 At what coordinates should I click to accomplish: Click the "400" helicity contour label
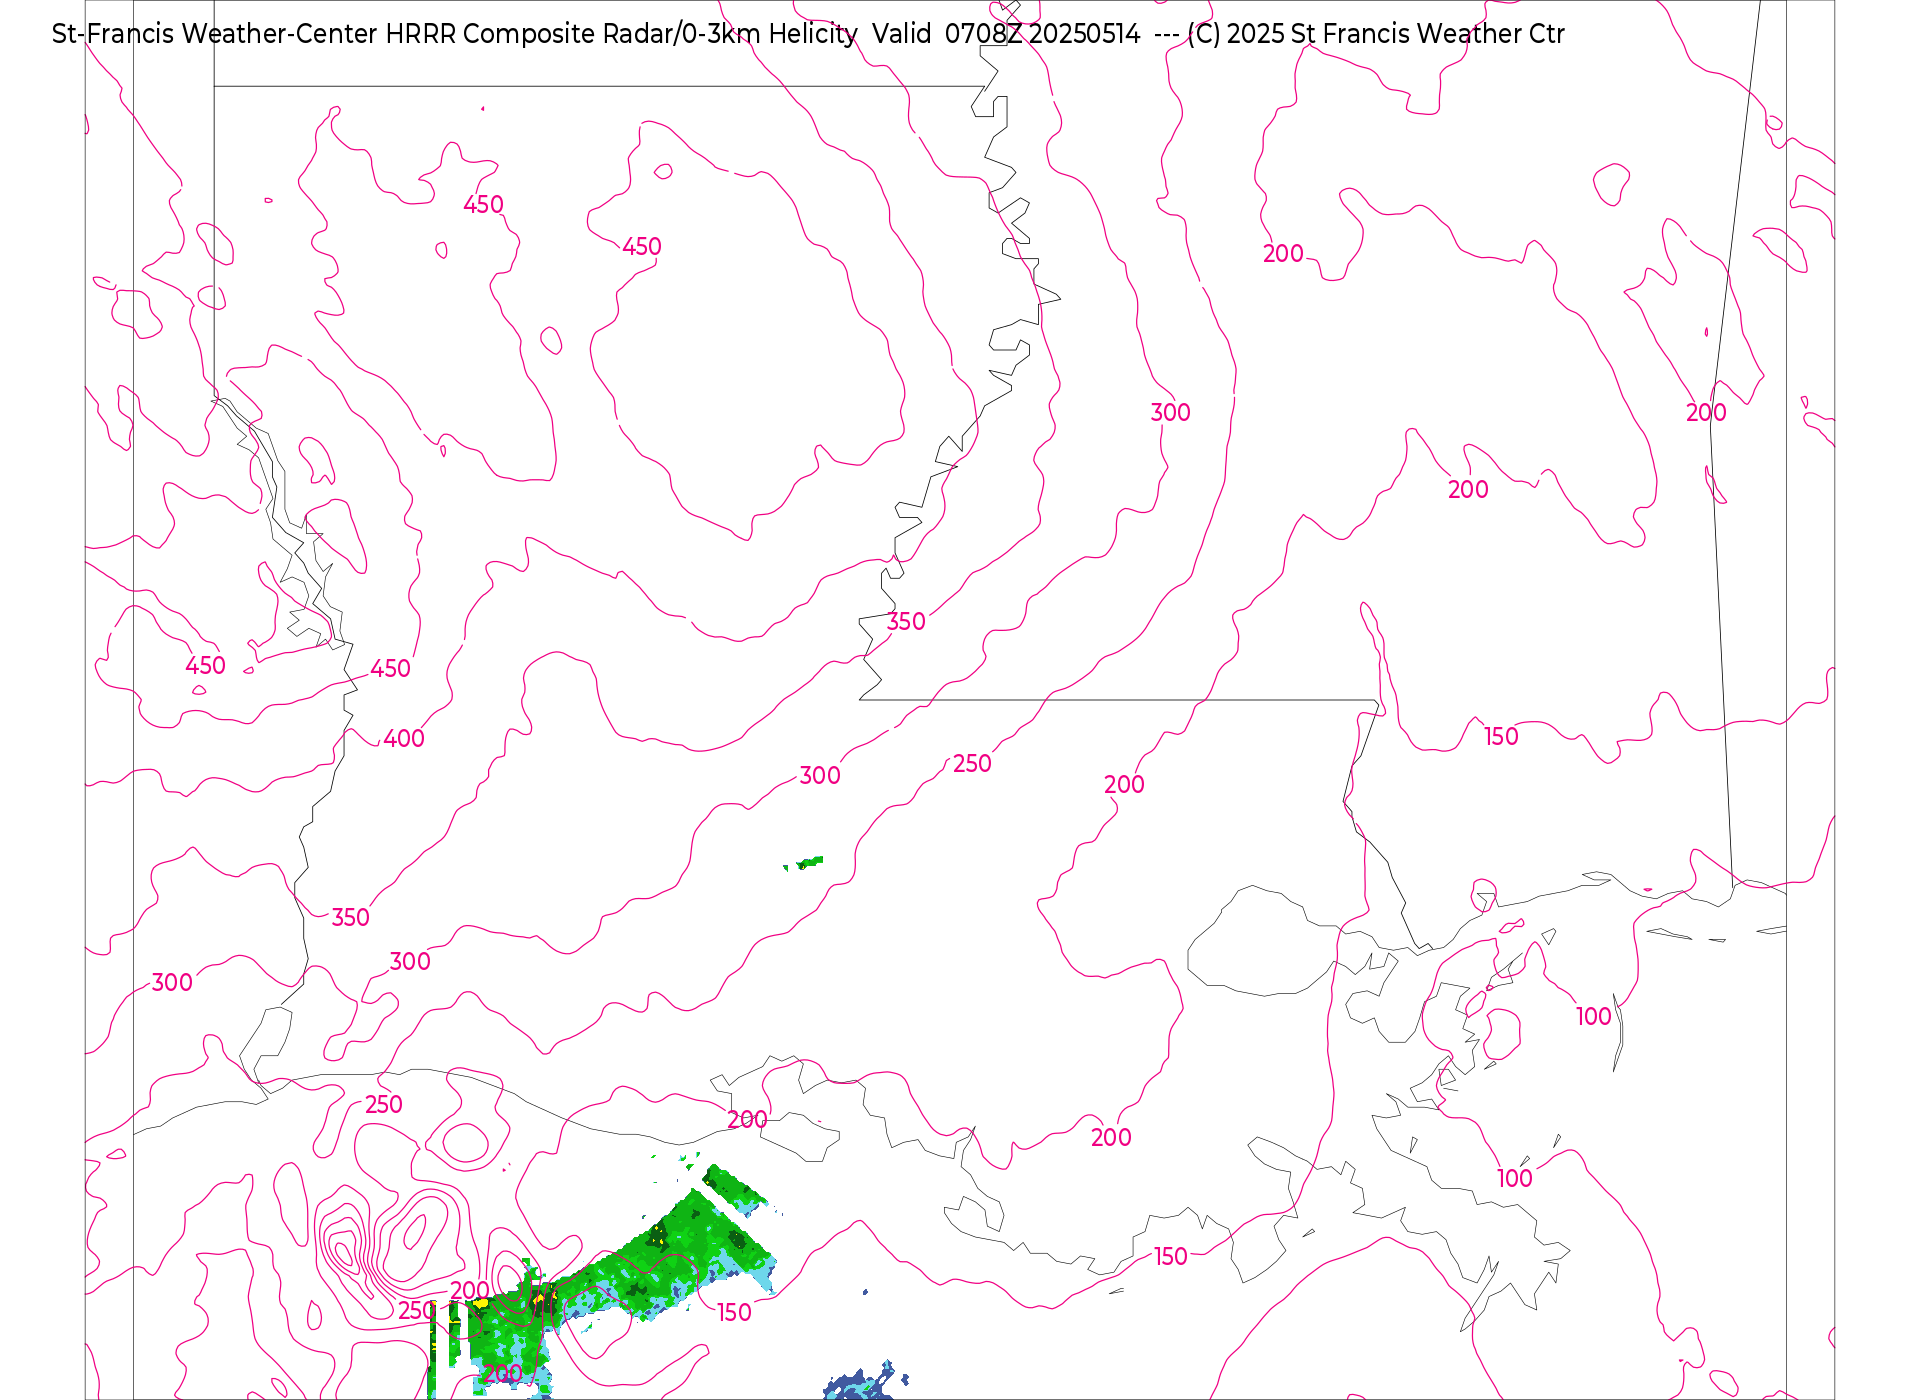click(404, 739)
